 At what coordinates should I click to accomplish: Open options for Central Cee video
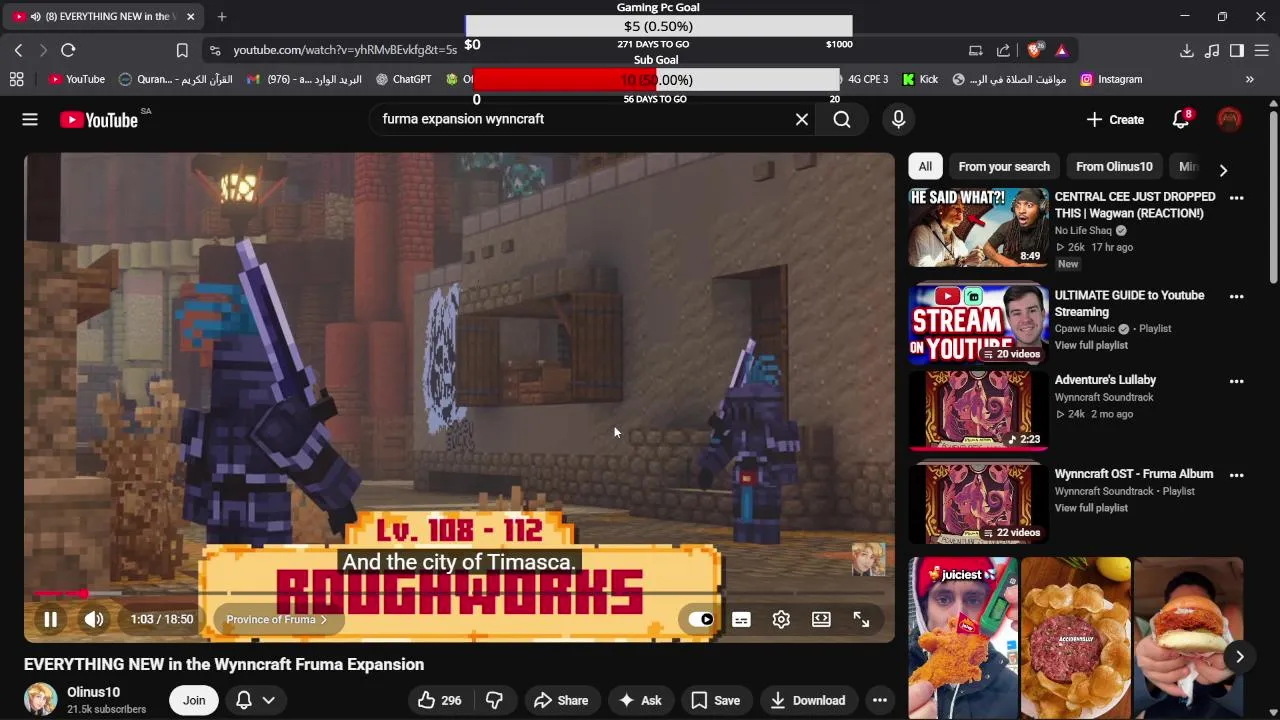(1236, 198)
